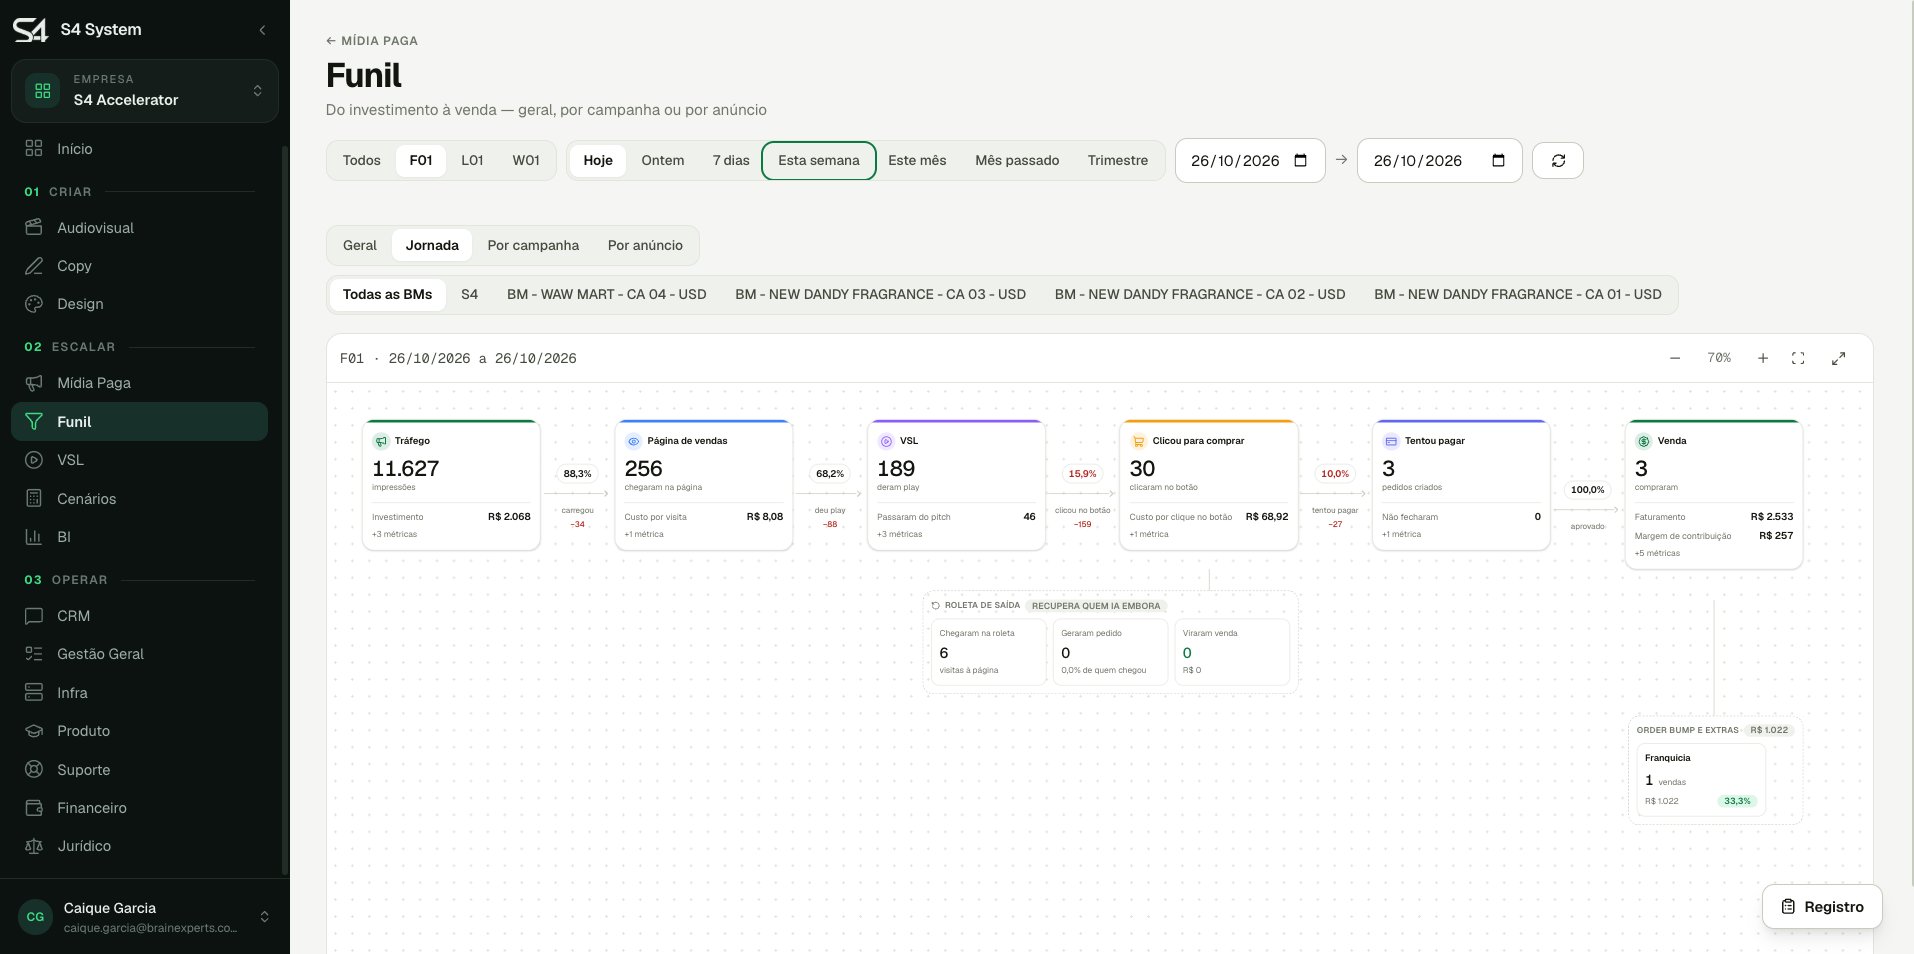Click the S4 System logo icon
The height and width of the screenshot is (954, 1914).
(30, 30)
